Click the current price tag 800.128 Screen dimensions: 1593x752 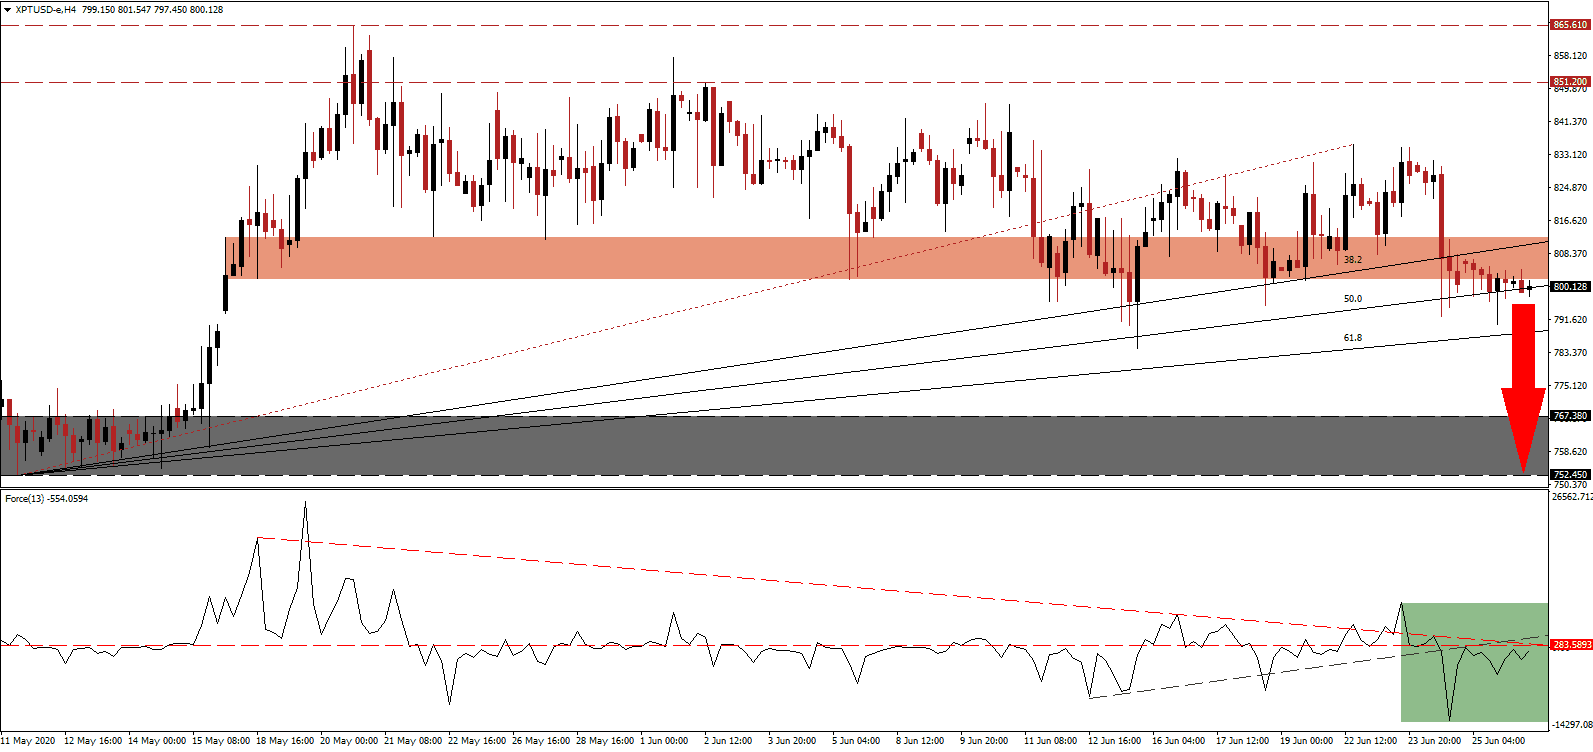(1569, 287)
